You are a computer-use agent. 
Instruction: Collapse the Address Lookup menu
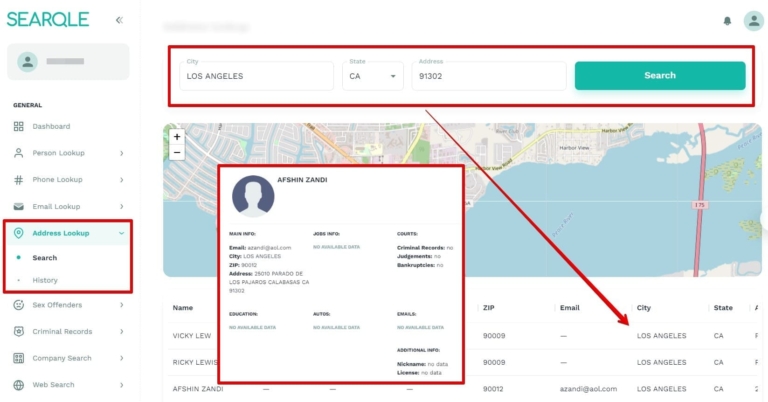click(121, 233)
